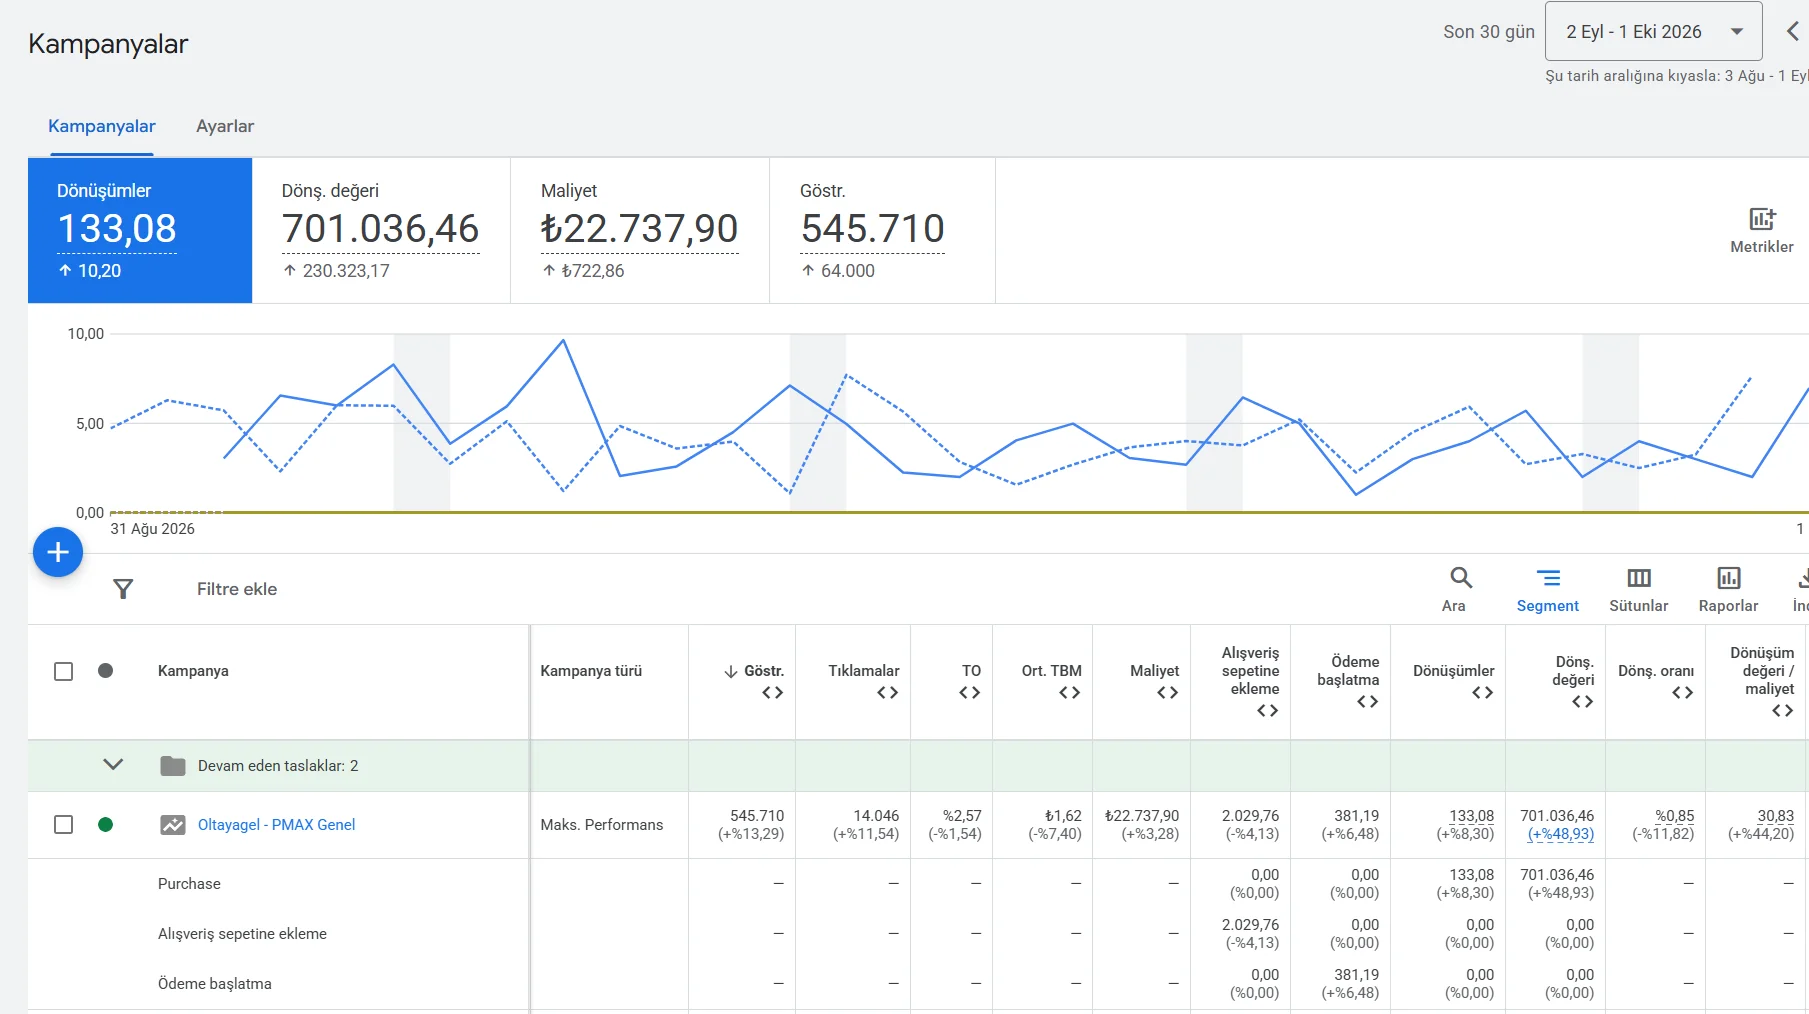Image resolution: width=1809 pixels, height=1014 pixels.
Task: Select the Dönüşümler metric card
Action: [x=140, y=230]
